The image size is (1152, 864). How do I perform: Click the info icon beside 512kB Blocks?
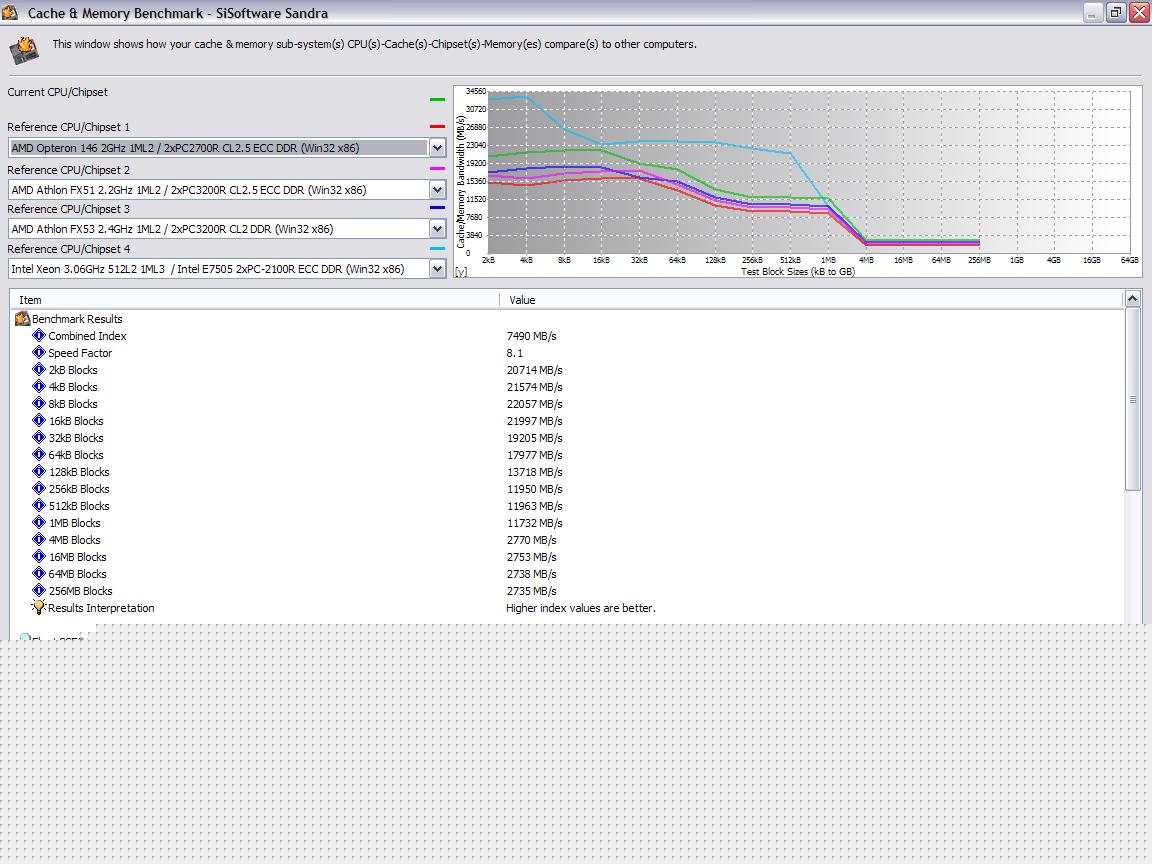[x=39, y=505]
